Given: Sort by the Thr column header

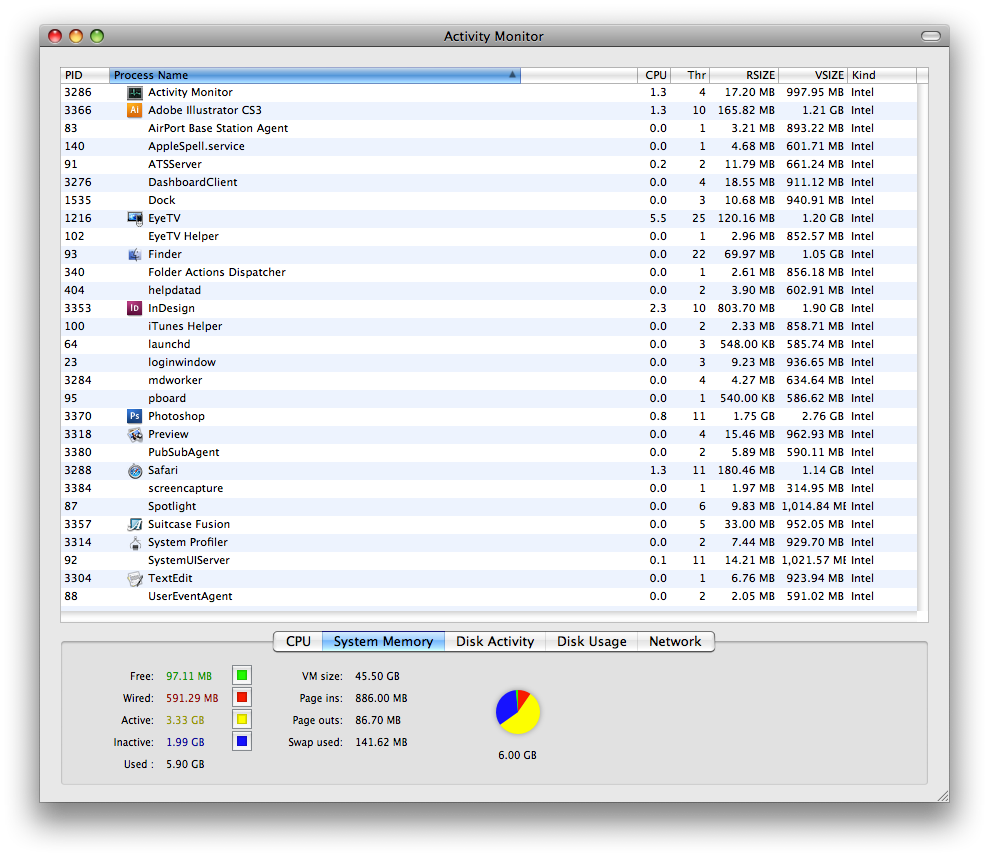Looking at the screenshot, I should pyautogui.click(x=691, y=75).
